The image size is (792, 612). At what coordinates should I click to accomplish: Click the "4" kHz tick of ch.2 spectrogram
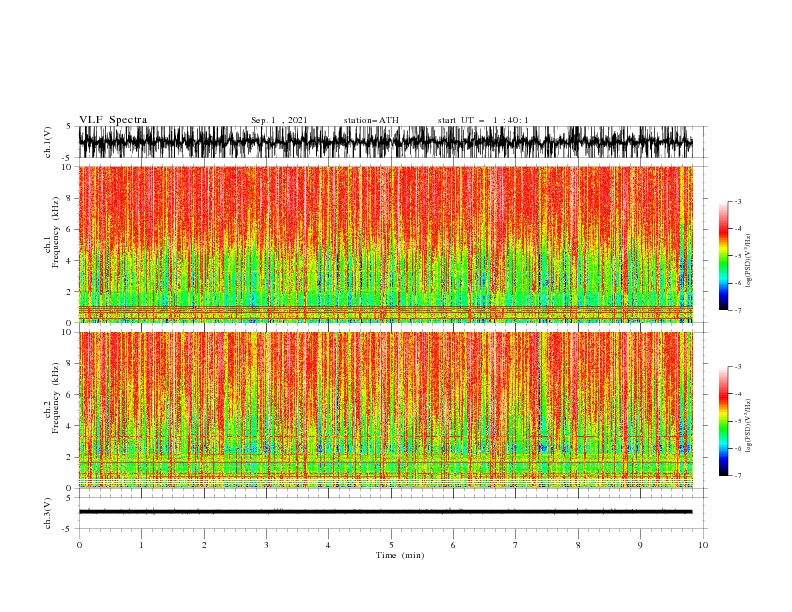point(70,426)
